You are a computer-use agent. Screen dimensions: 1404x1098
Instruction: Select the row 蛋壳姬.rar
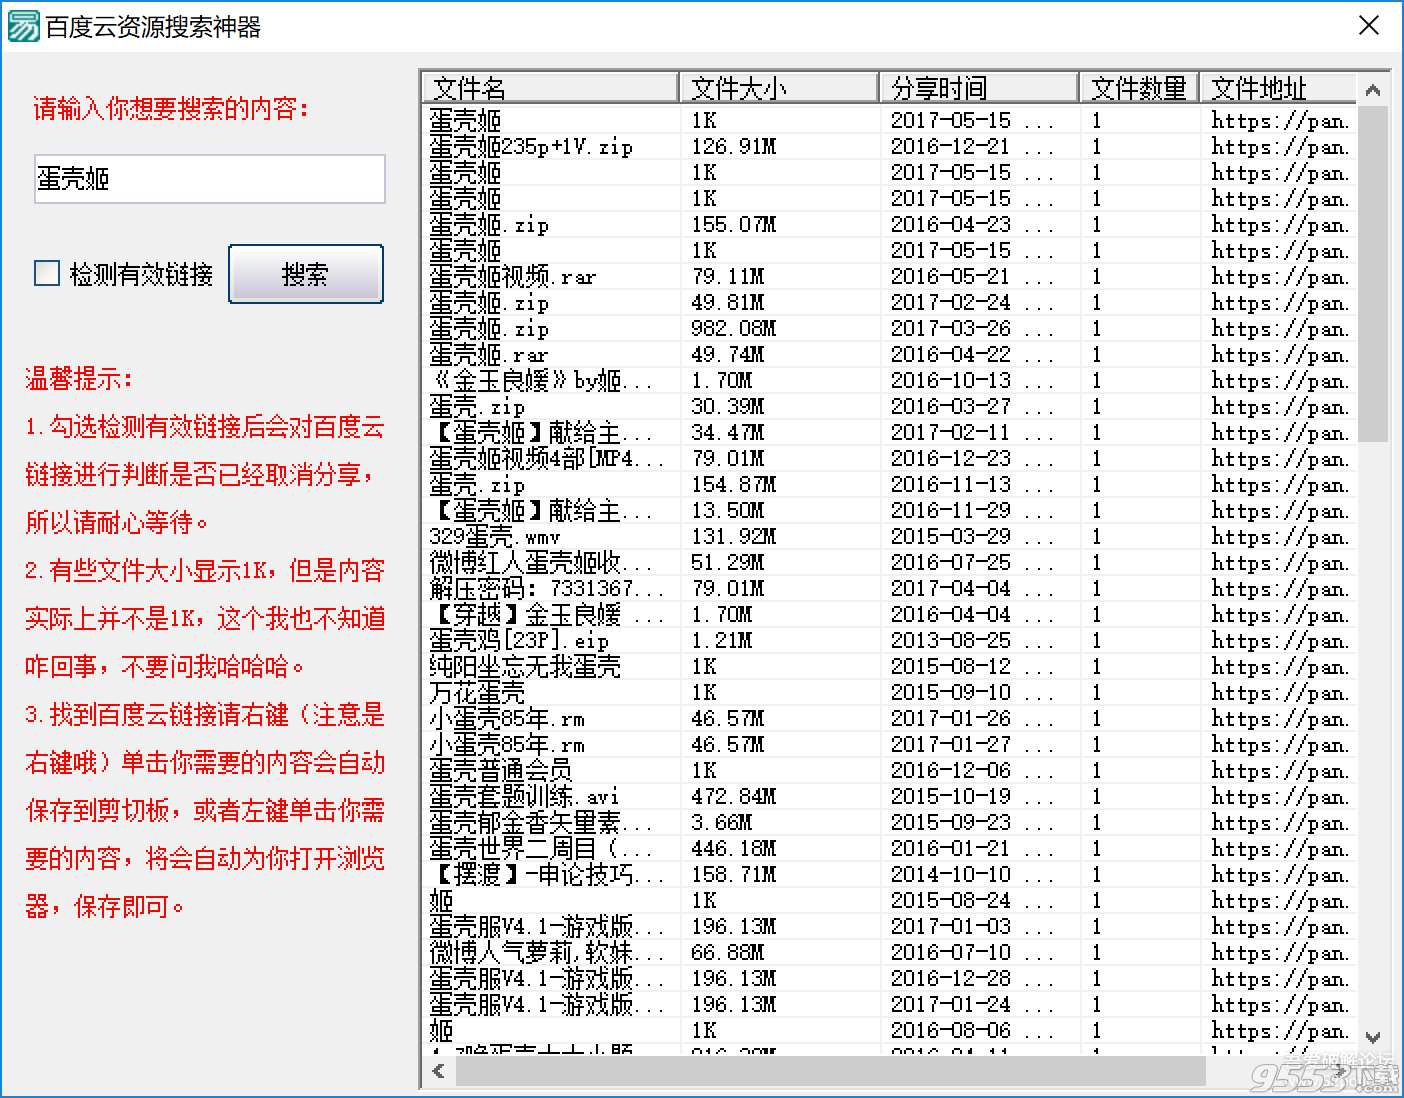point(890,355)
